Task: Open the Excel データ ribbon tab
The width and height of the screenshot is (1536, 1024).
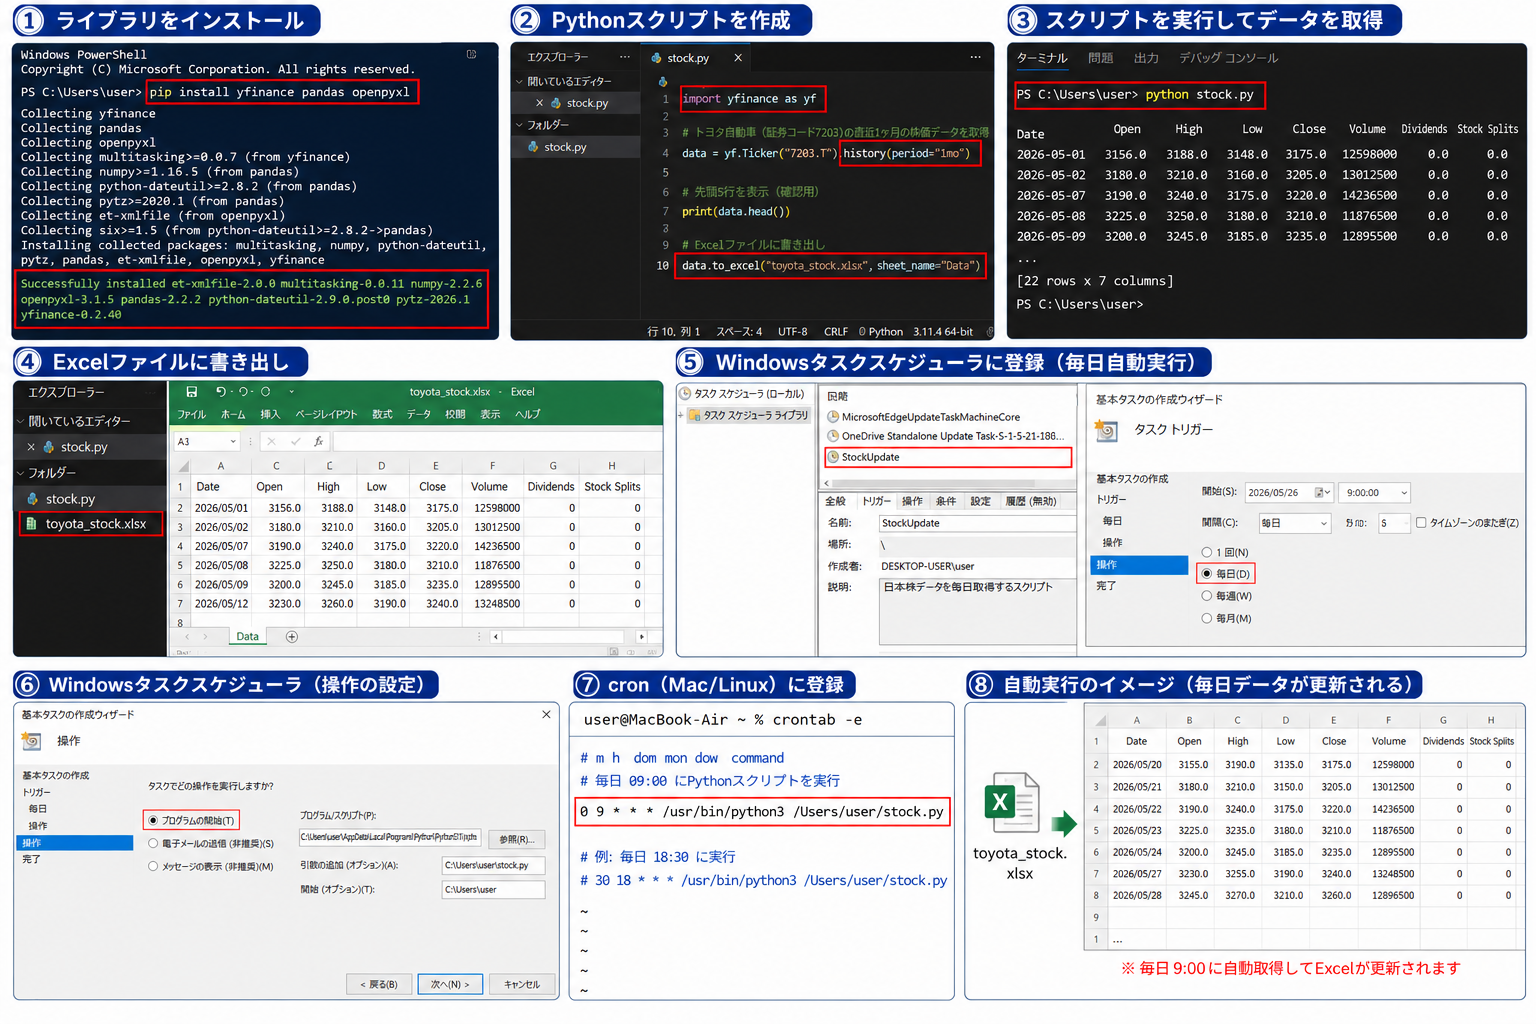Action: [419, 414]
